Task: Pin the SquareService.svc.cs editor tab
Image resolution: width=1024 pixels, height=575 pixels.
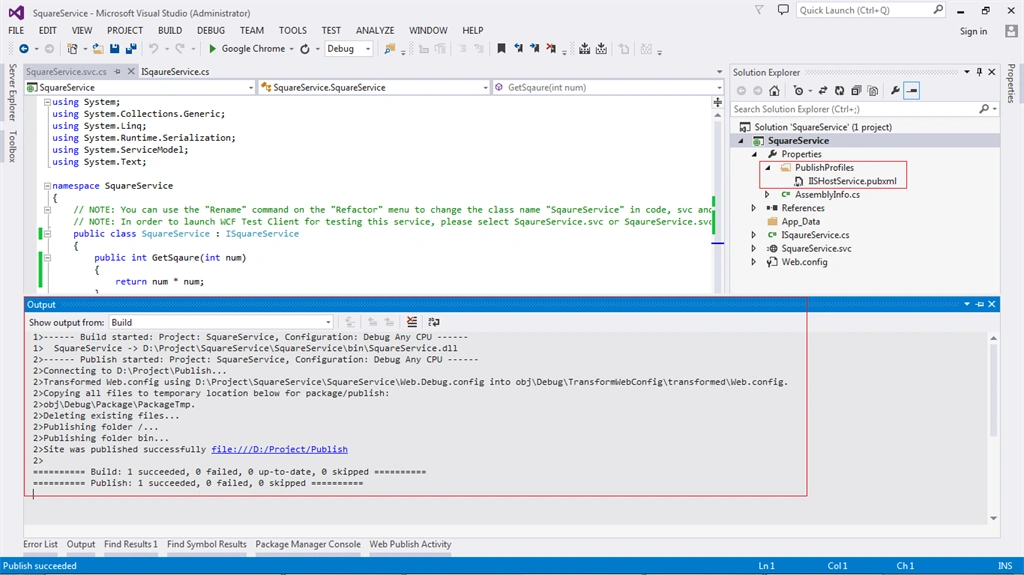Action: click(x=118, y=72)
